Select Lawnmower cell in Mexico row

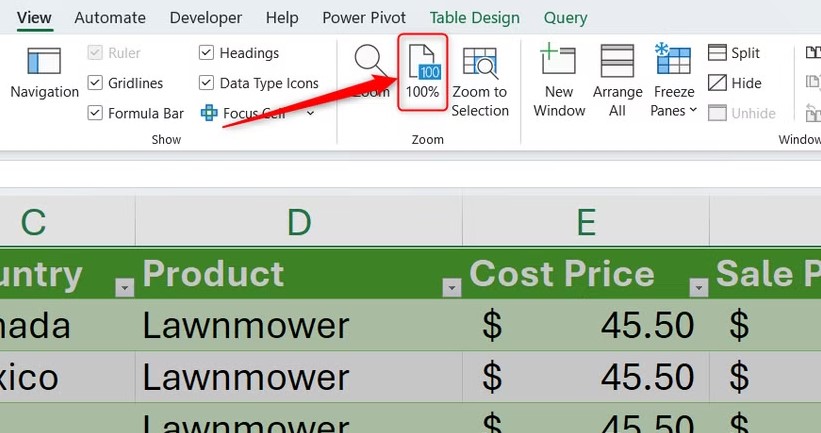pyautogui.click(x=299, y=376)
